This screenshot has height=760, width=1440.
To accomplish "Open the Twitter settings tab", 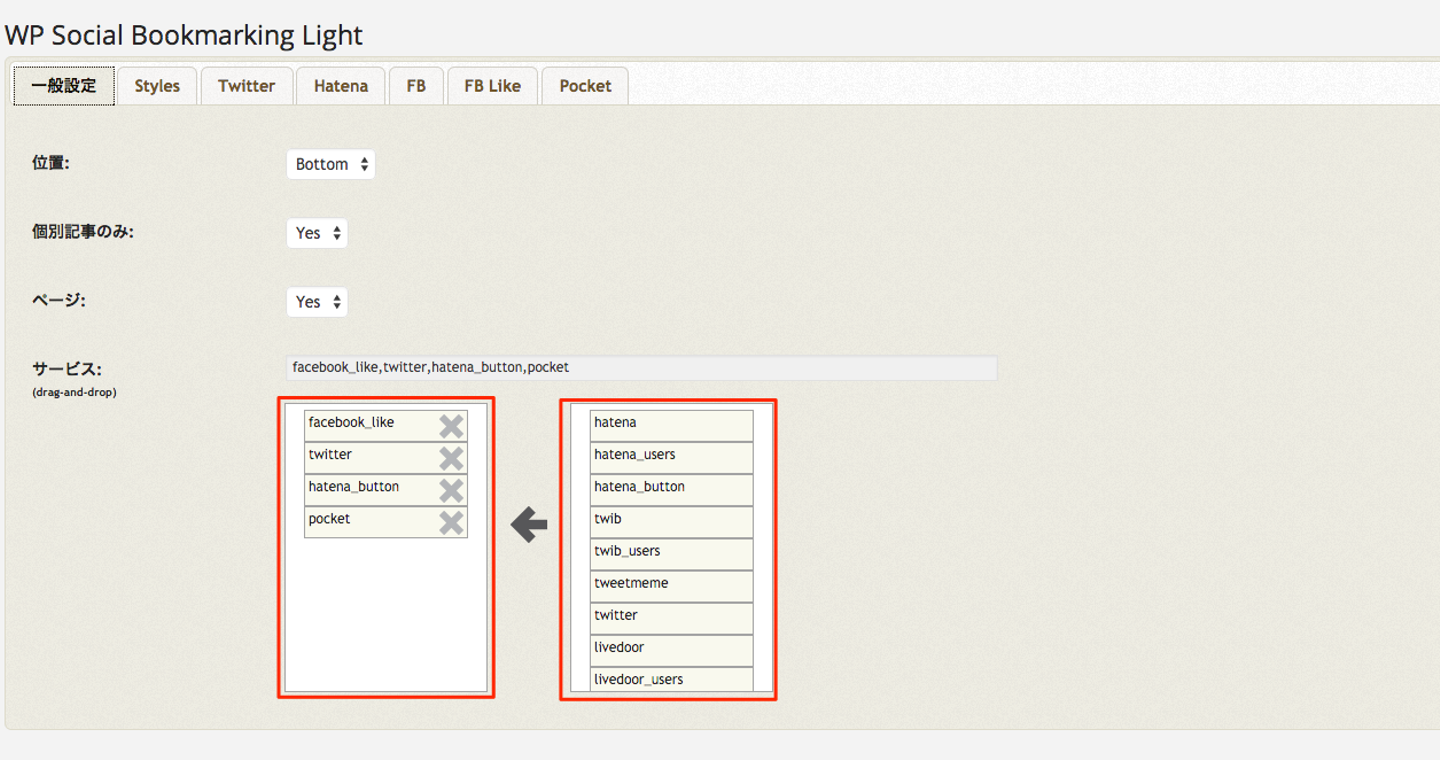I will tap(246, 86).
